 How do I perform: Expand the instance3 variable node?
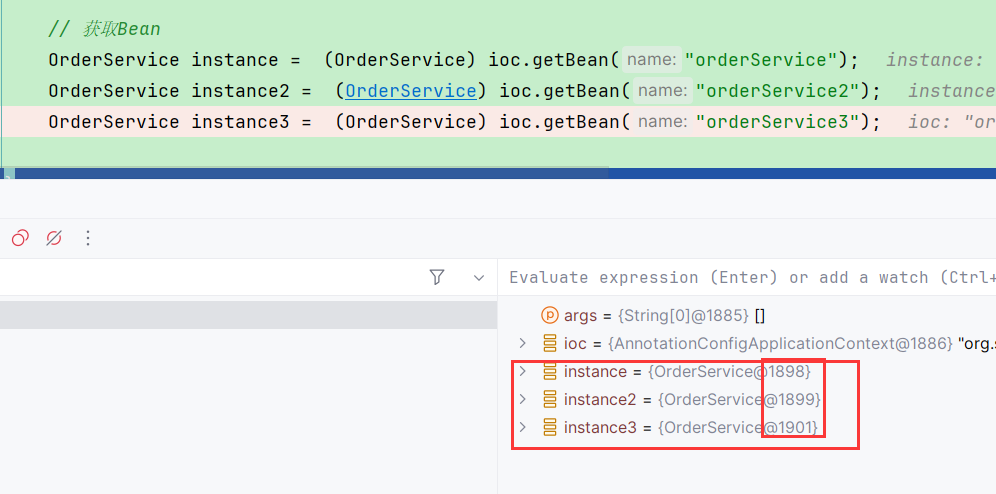point(522,427)
